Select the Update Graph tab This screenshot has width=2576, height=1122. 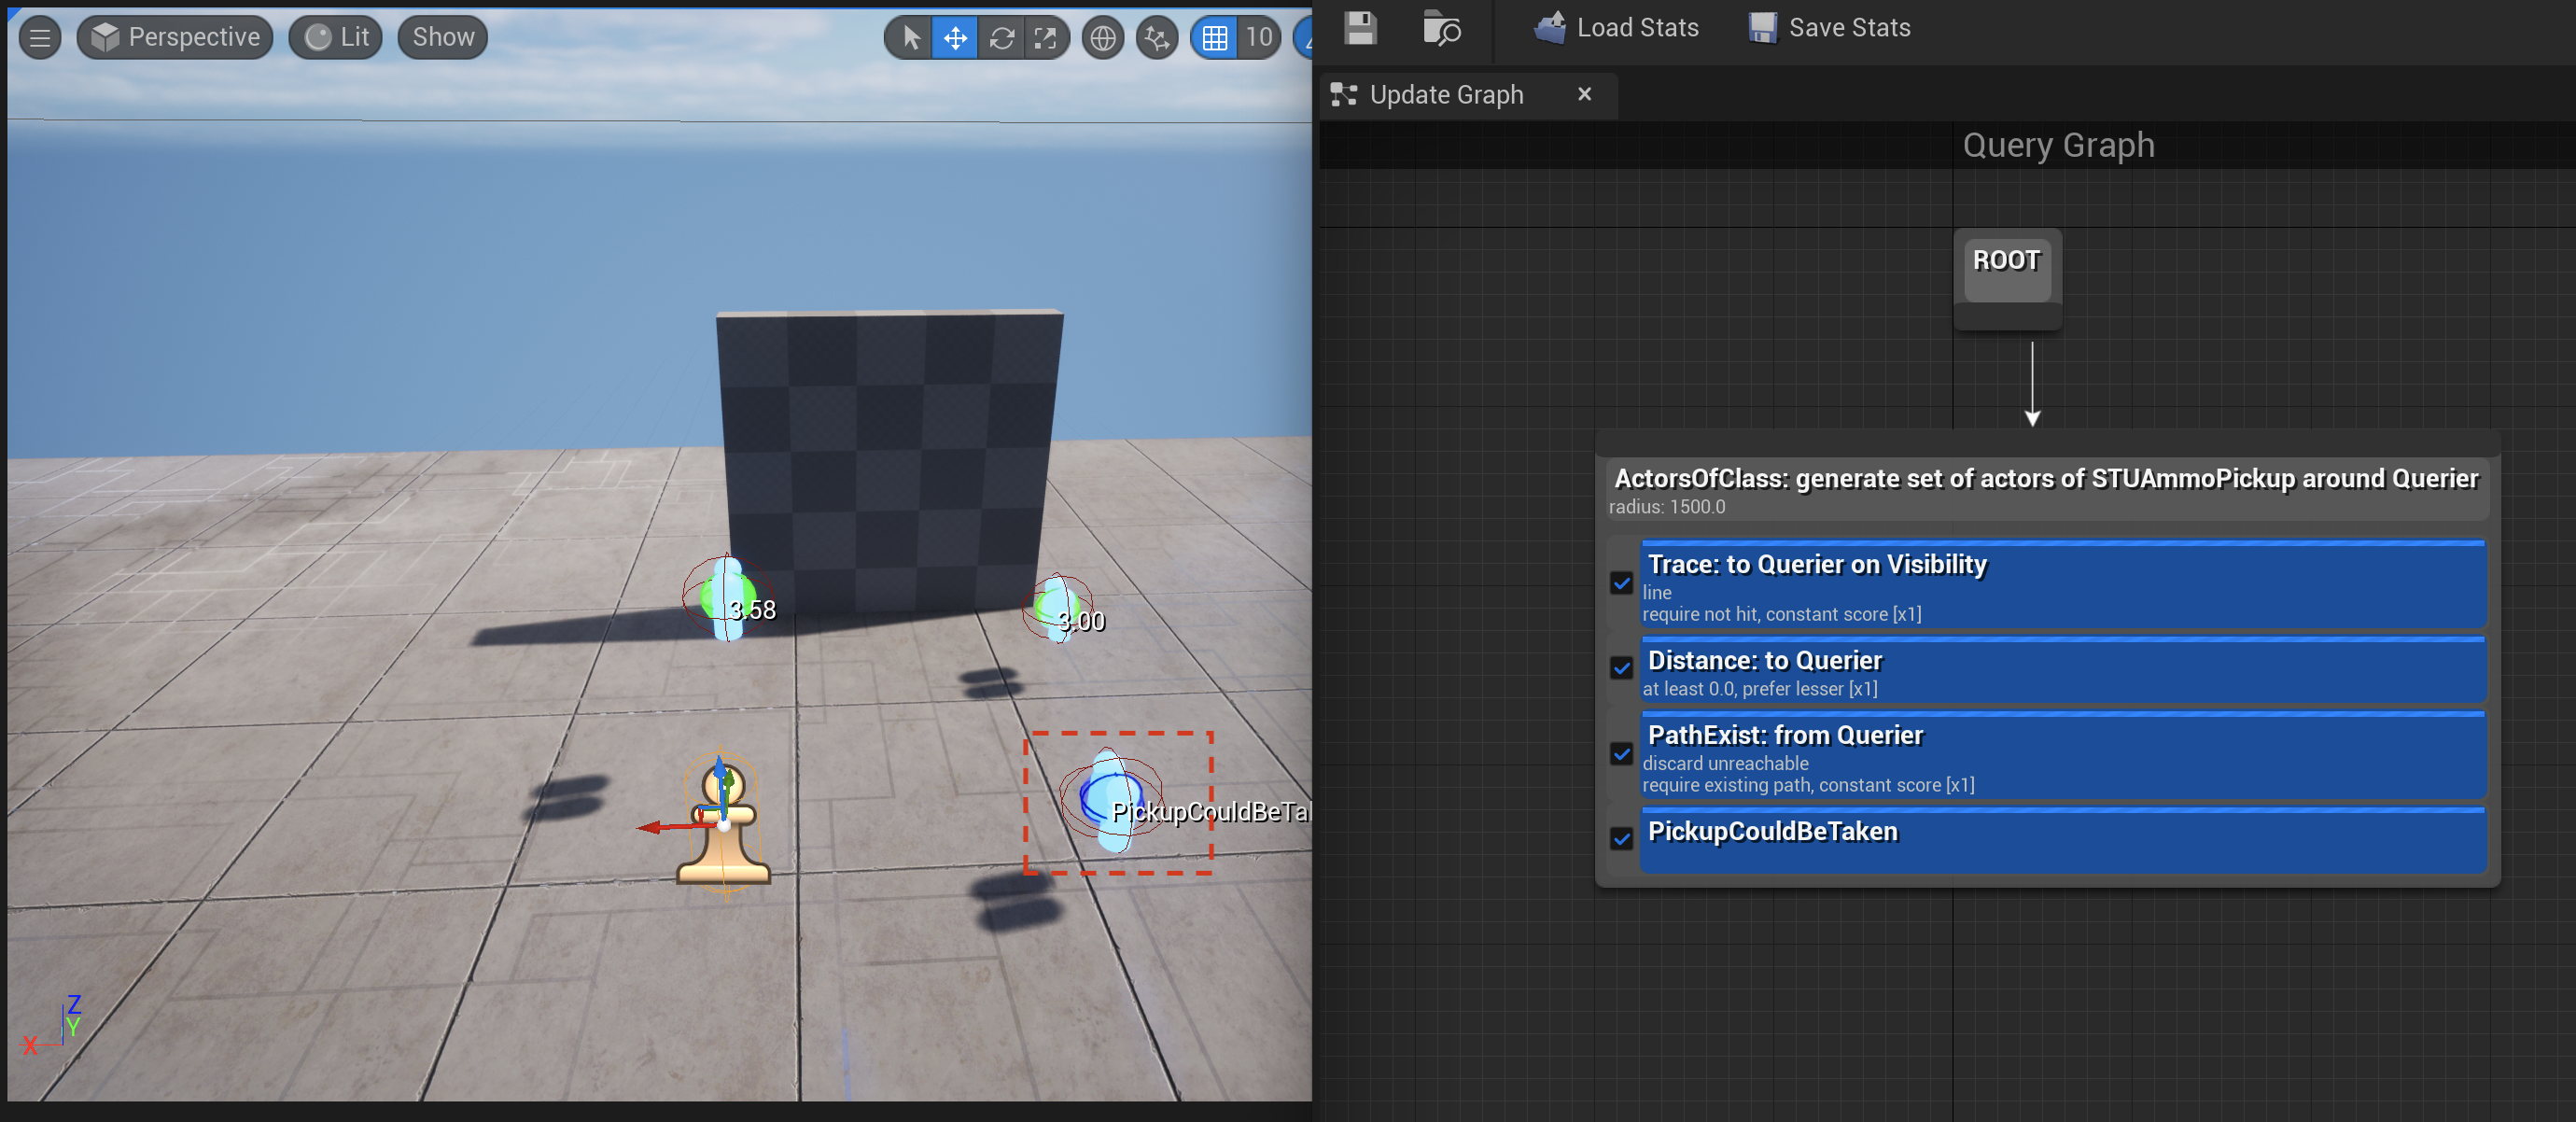[x=1446, y=95]
